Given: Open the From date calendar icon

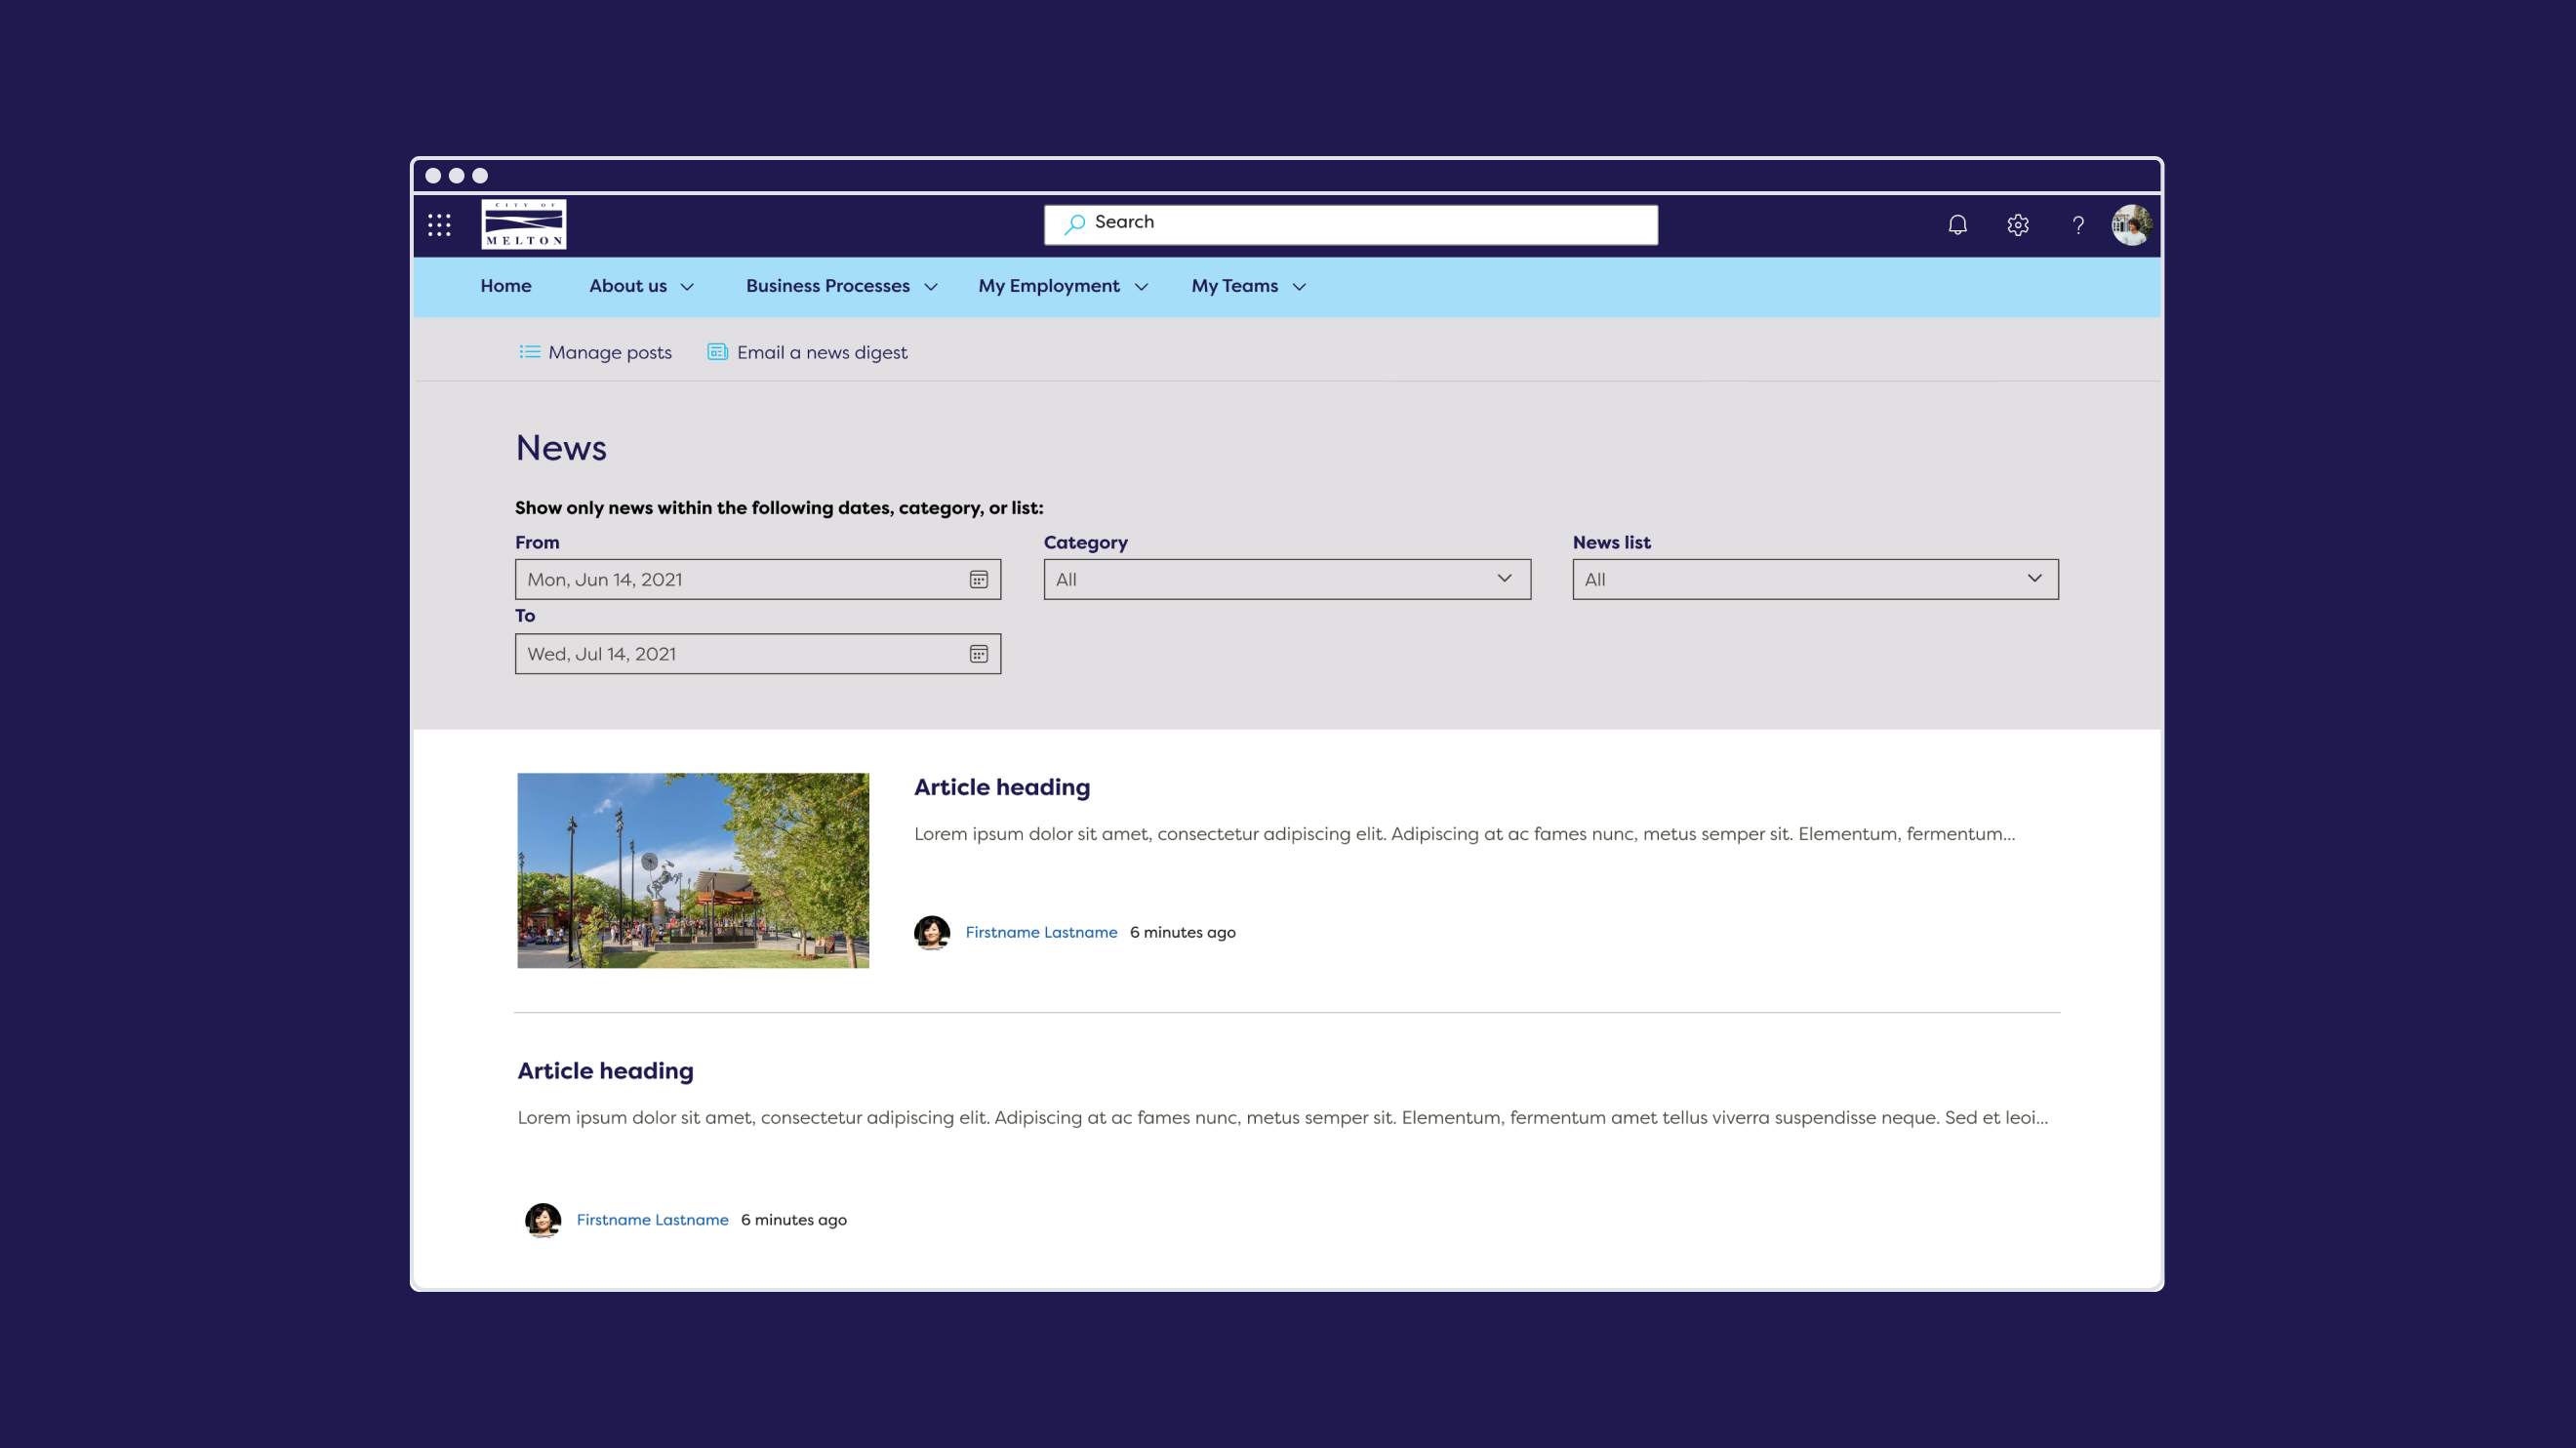Looking at the screenshot, I should pyautogui.click(x=978, y=580).
